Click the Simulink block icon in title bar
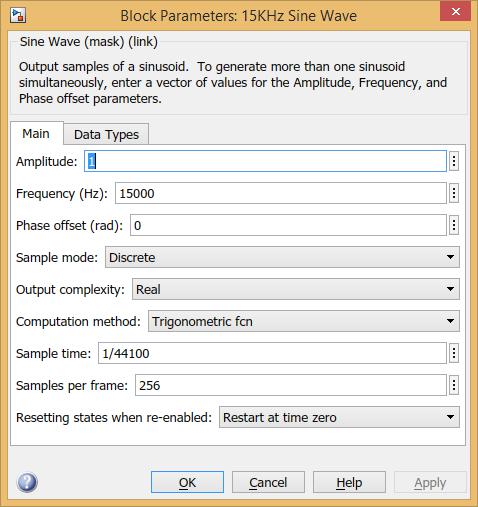 tap(18, 16)
